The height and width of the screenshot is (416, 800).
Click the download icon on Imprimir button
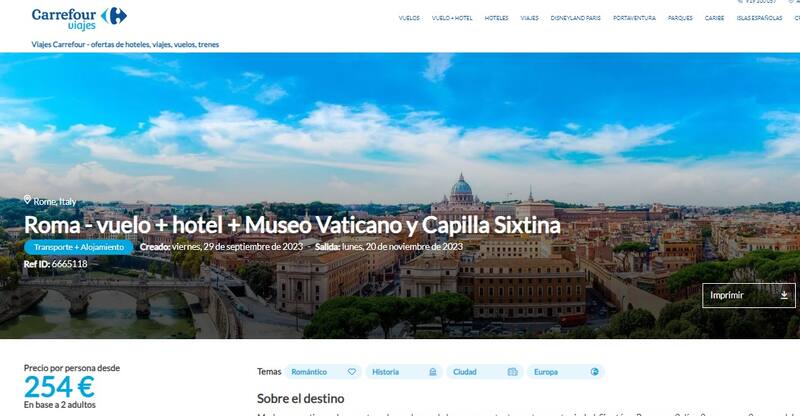[x=784, y=295]
